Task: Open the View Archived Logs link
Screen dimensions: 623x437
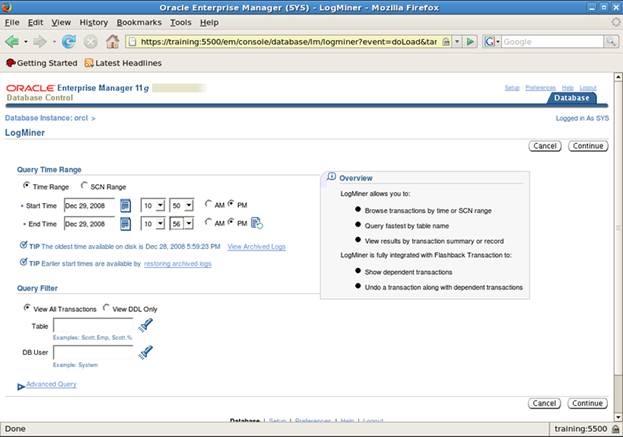Action: (257, 246)
